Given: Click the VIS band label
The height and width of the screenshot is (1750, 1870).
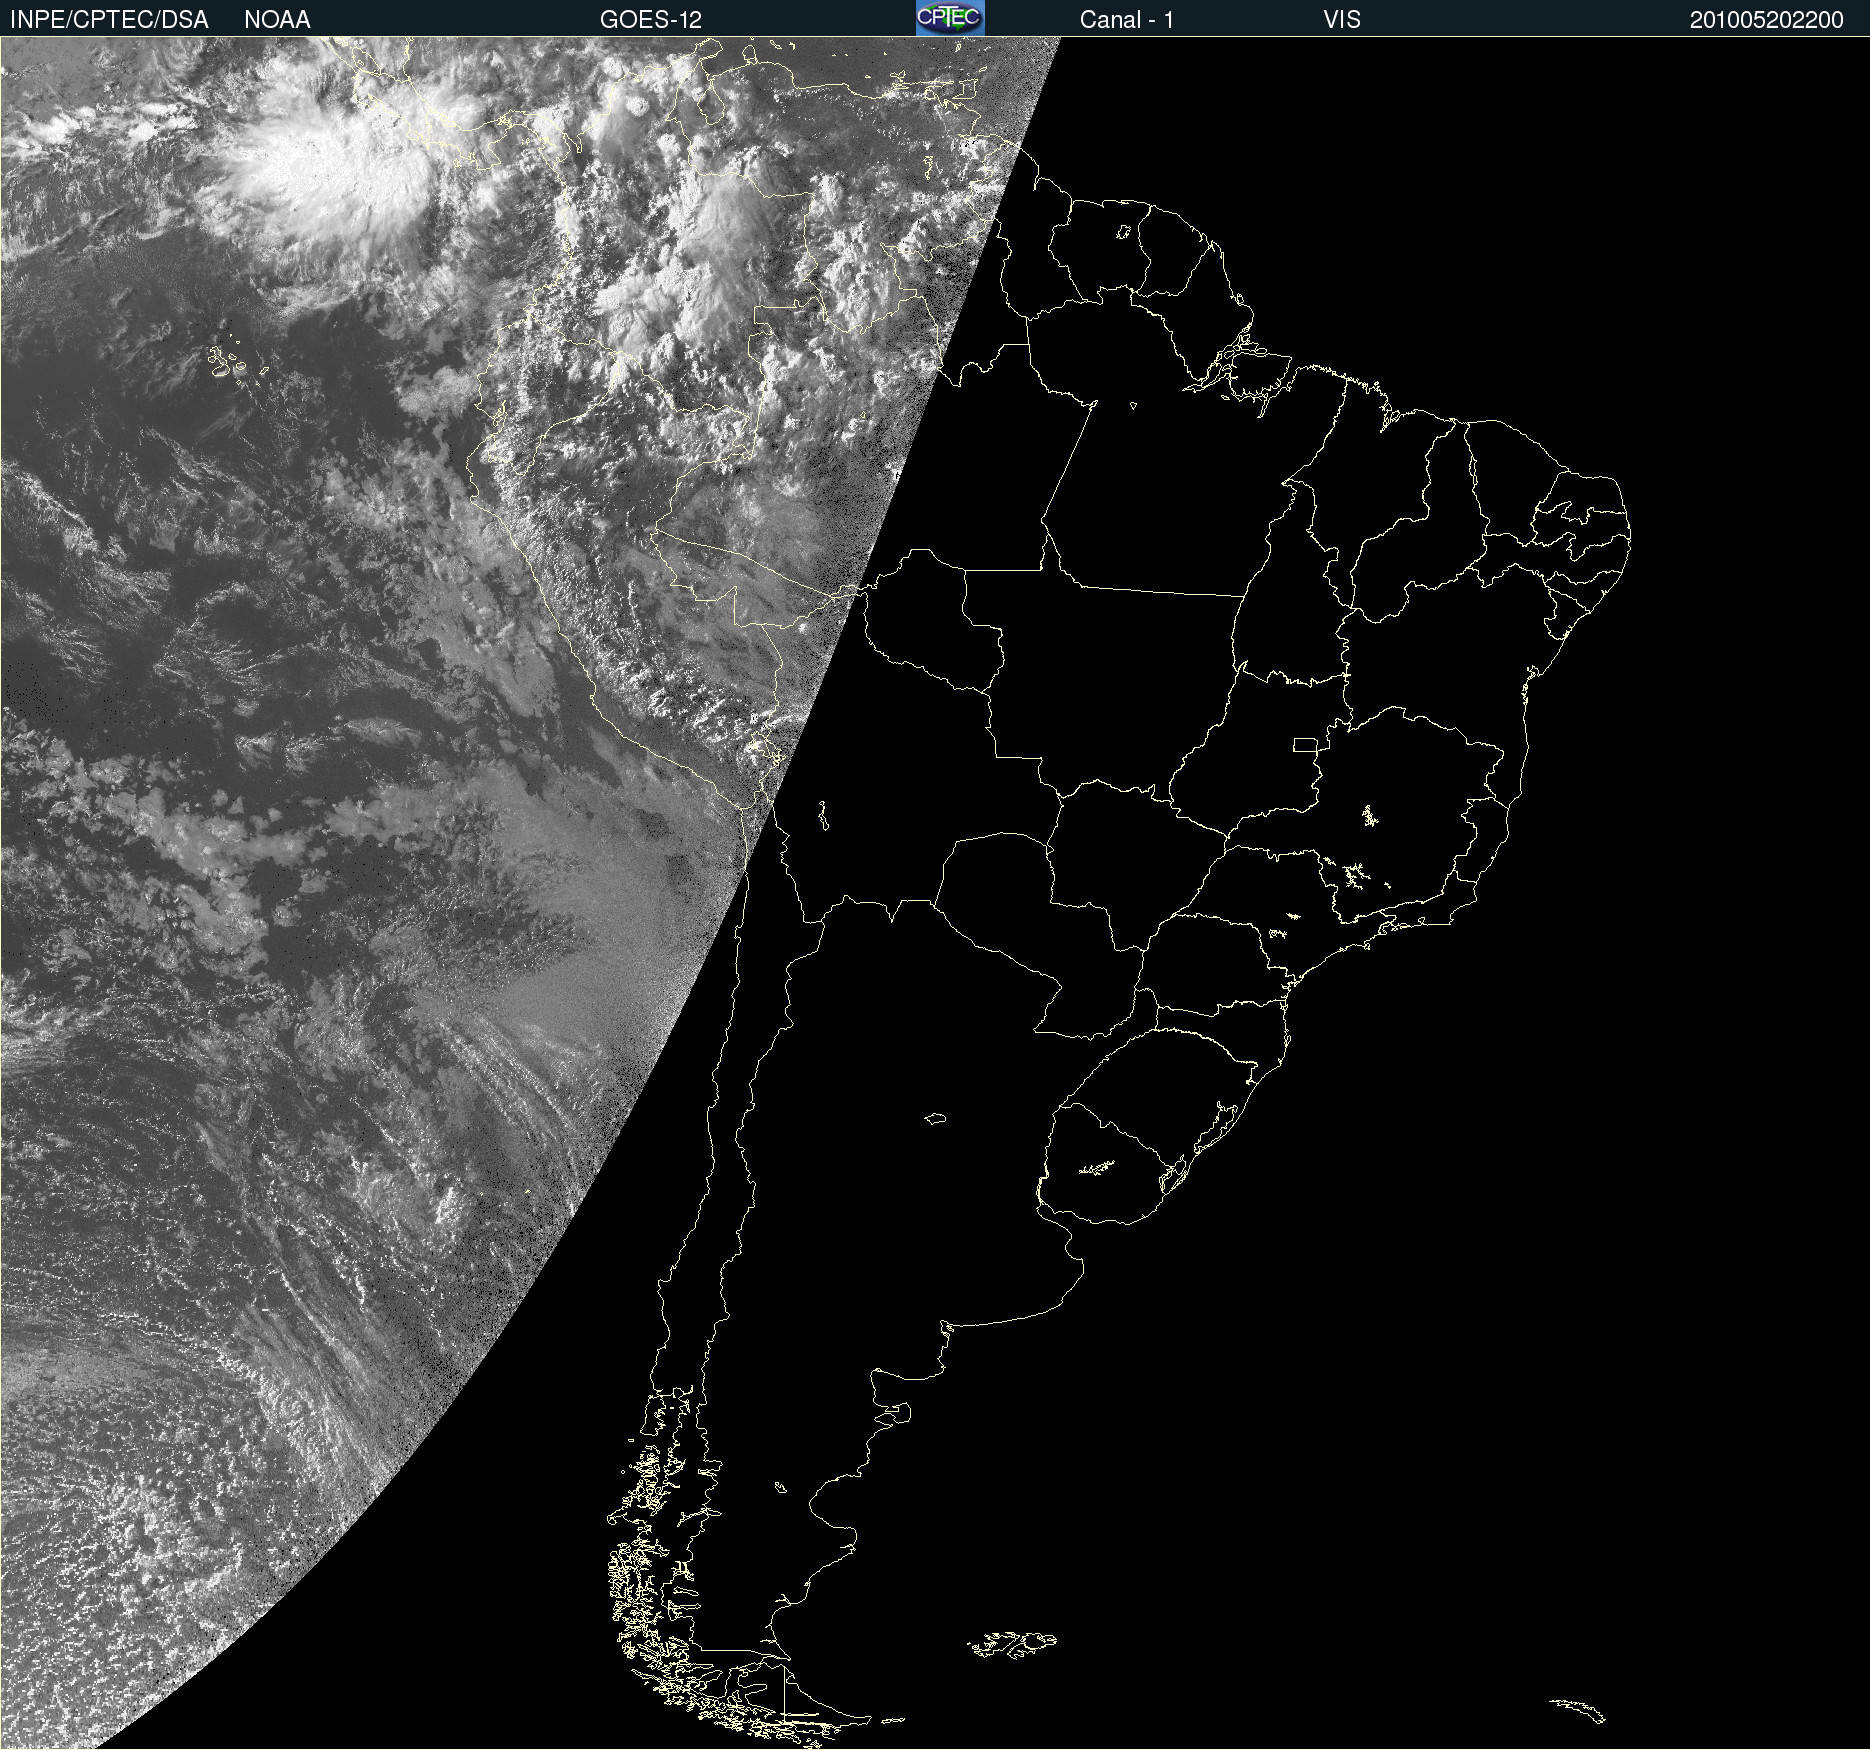Looking at the screenshot, I should click(x=1342, y=20).
